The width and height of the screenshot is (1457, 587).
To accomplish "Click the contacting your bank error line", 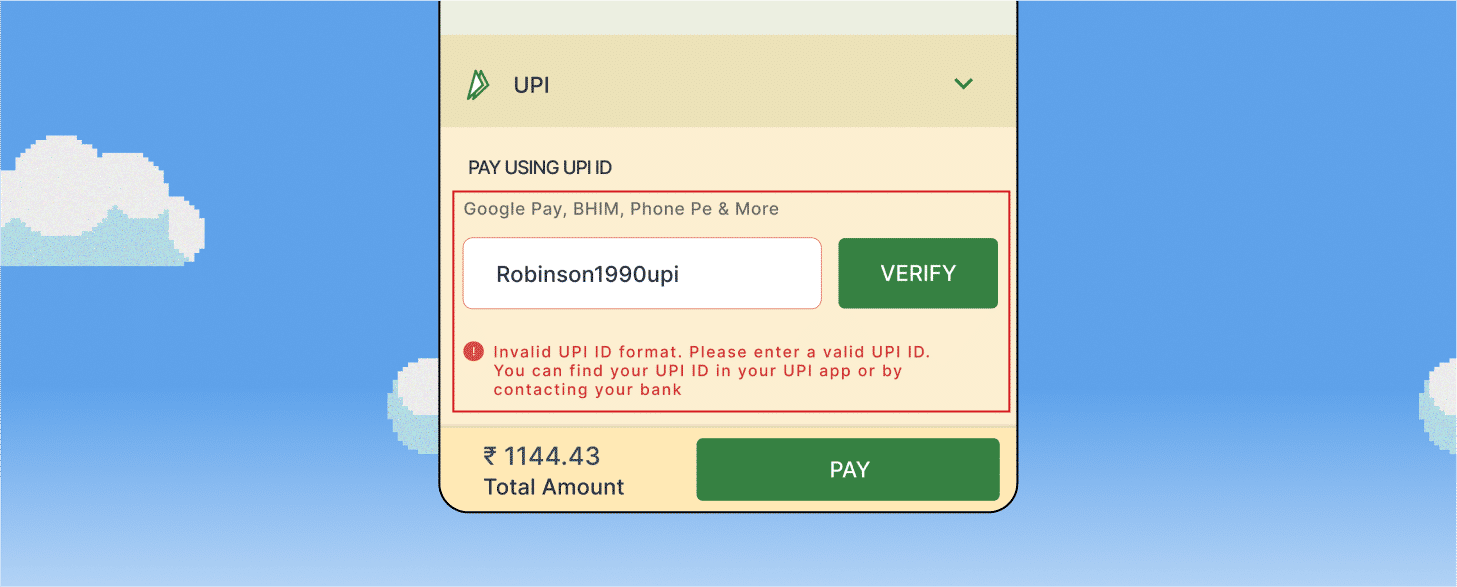I will click(588, 390).
